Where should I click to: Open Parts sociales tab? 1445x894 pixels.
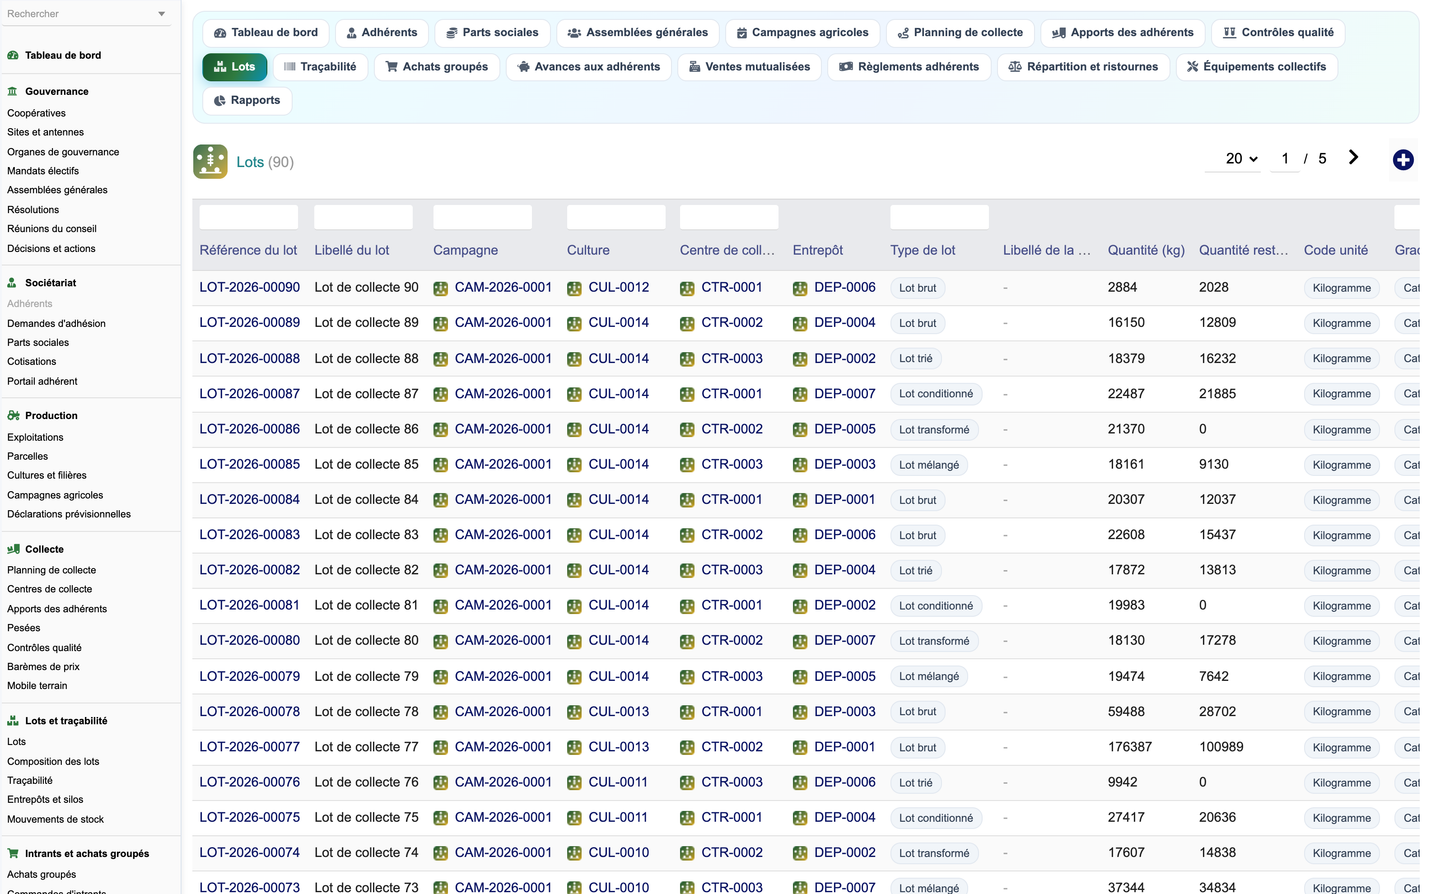[492, 33]
